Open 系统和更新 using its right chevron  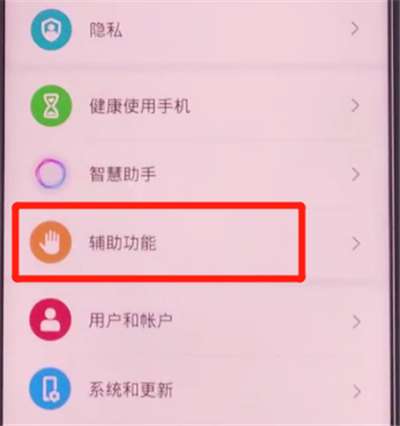click(x=357, y=392)
